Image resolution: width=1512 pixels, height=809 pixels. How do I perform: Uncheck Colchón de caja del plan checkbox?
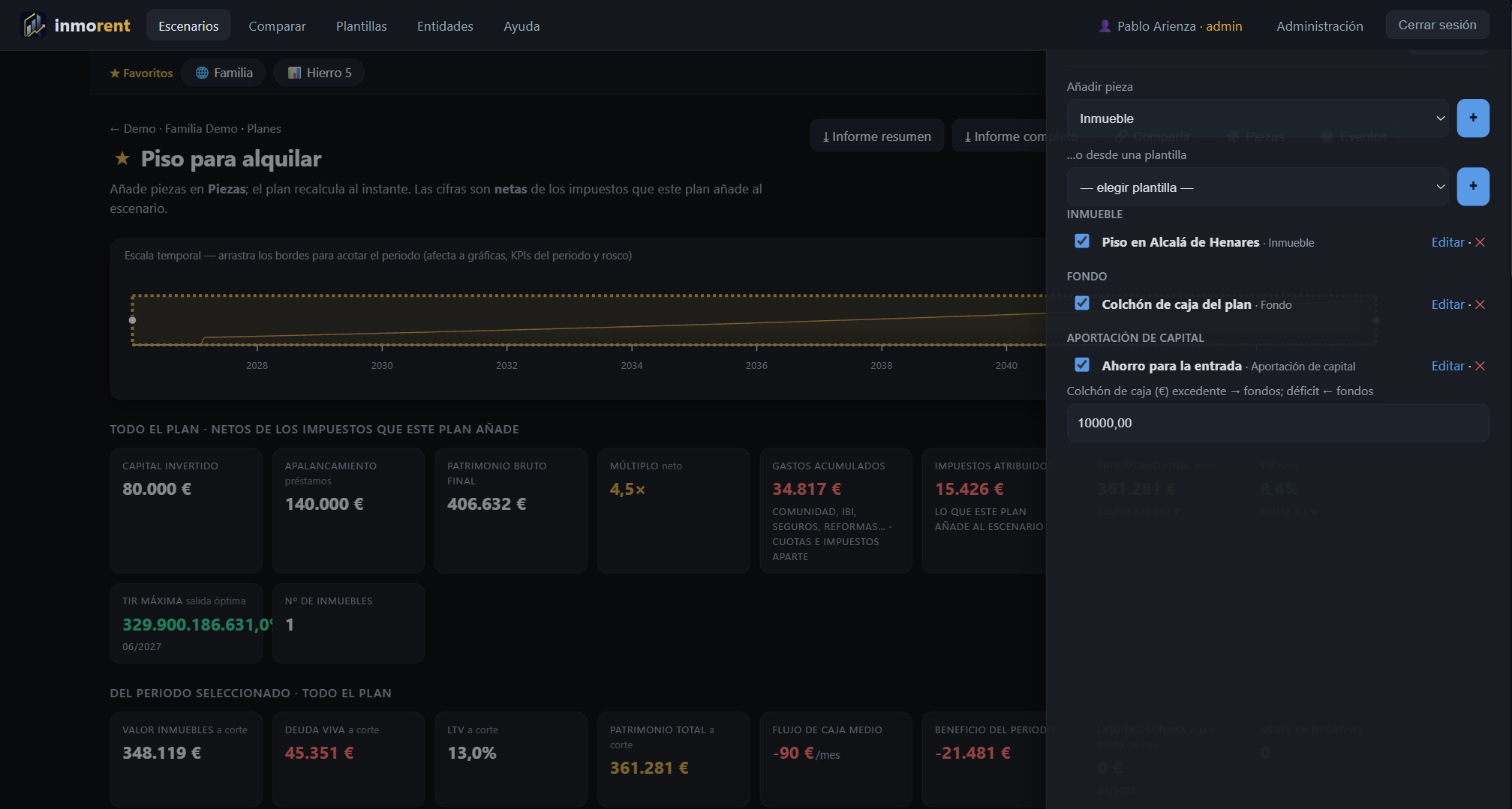(1082, 303)
